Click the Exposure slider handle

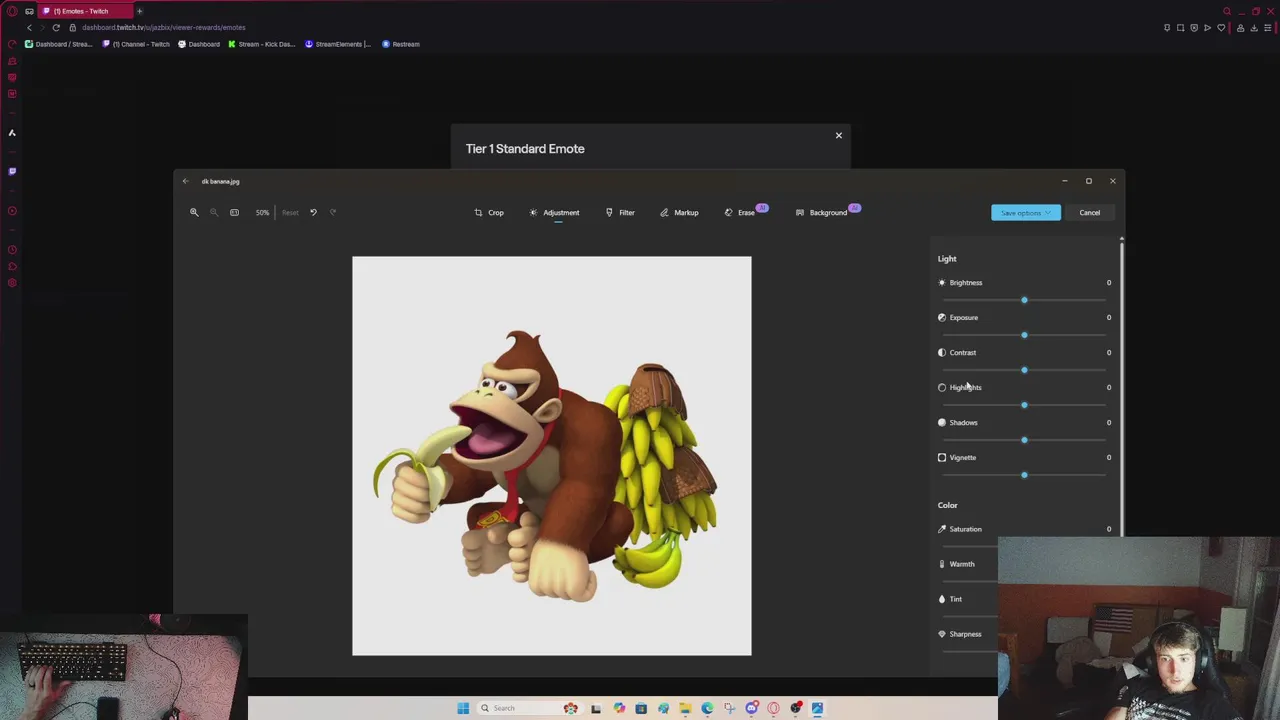tap(1024, 335)
